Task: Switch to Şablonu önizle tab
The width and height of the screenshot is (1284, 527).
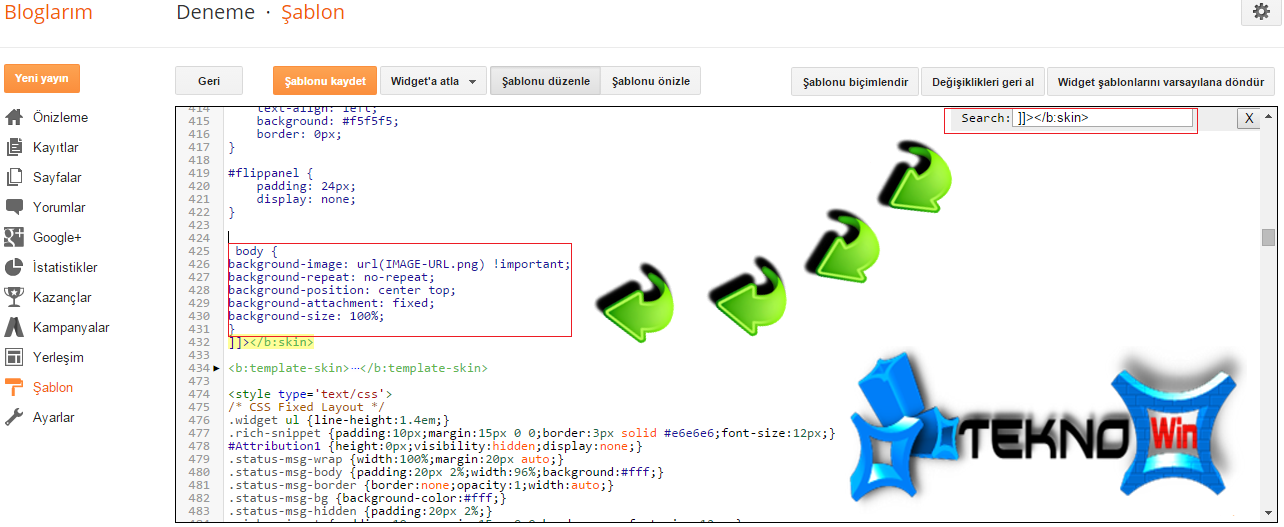Action: coord(651,81)
